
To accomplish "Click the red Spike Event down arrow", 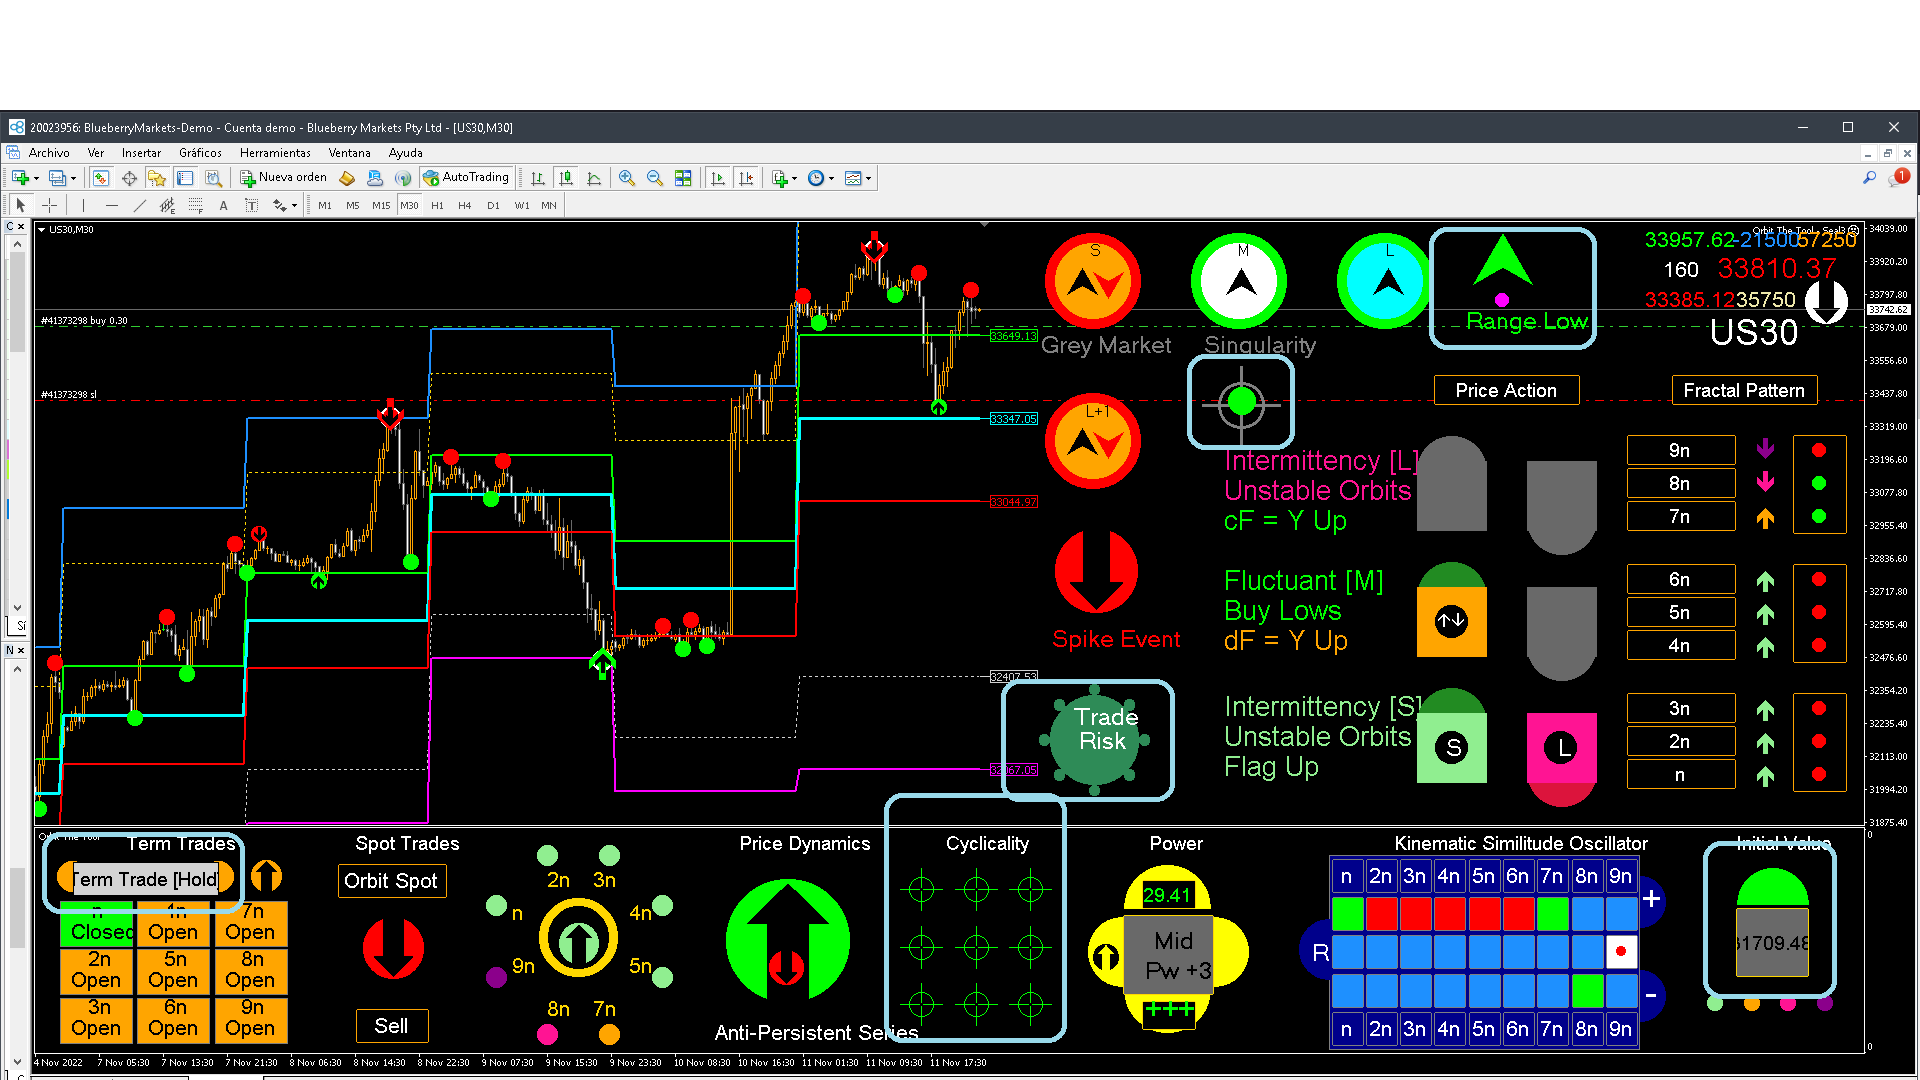I will (1096, 572).
